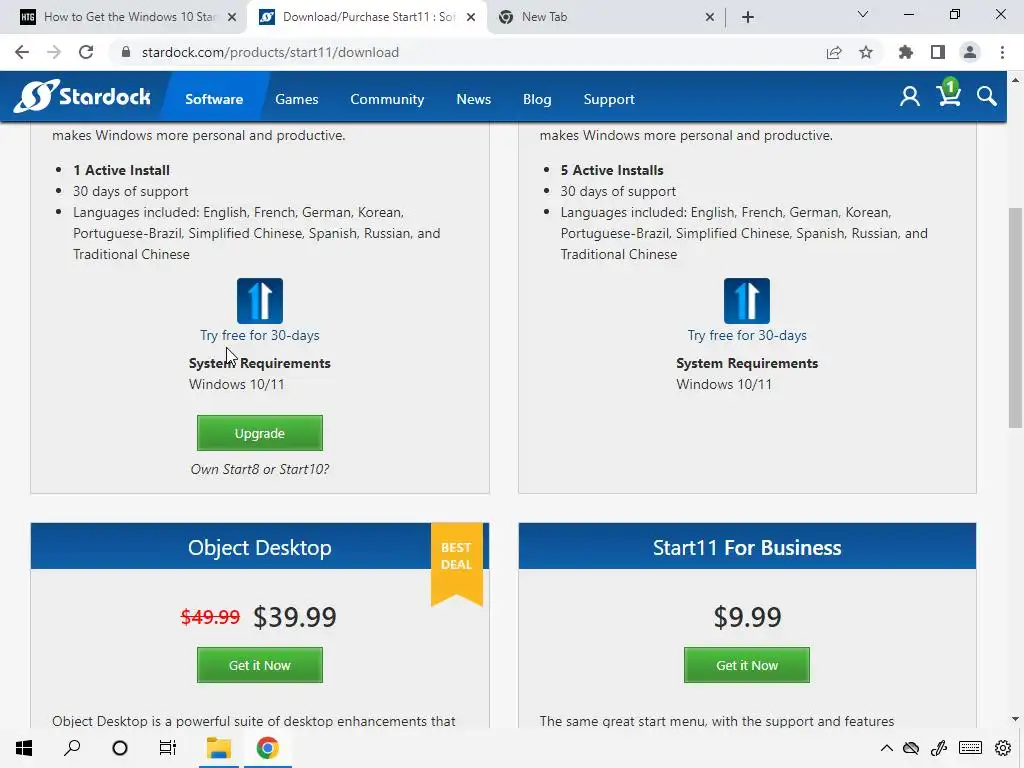The height and width of the screenshot is (768, 1024).
Task: Toggle the Chrome side panel icon
Action: [938, 52]
